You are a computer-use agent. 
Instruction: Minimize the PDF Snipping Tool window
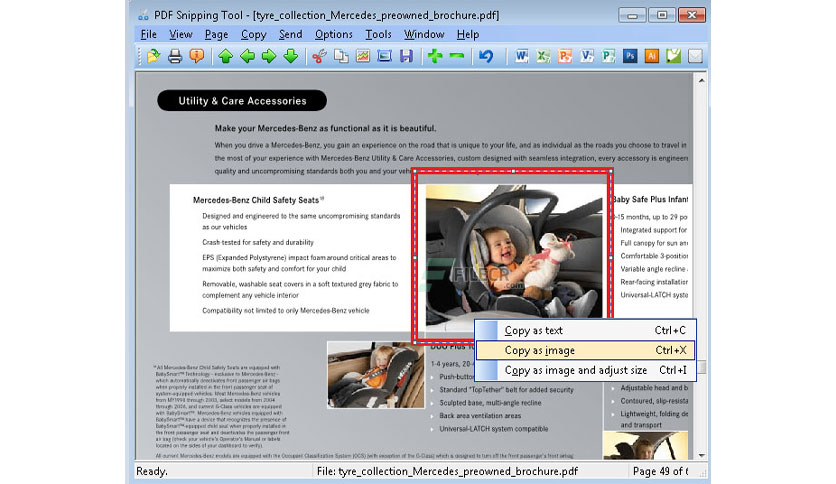point(632,15)
